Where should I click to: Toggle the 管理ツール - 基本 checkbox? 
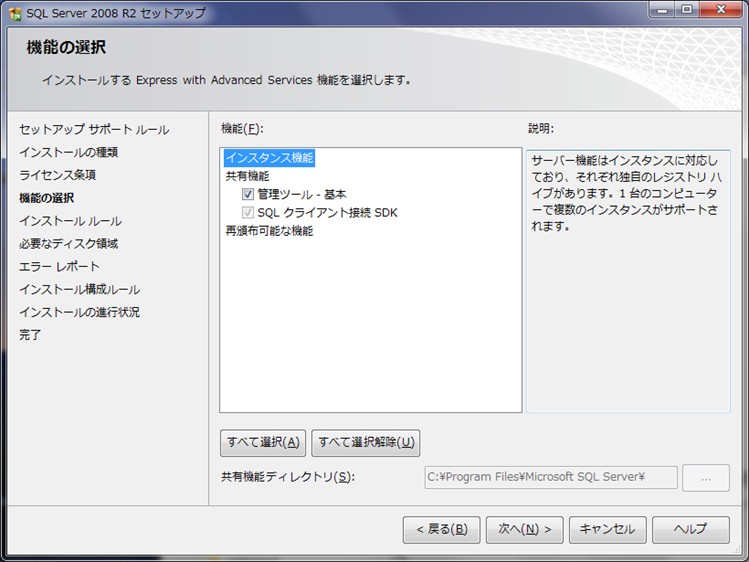[247, 194]
